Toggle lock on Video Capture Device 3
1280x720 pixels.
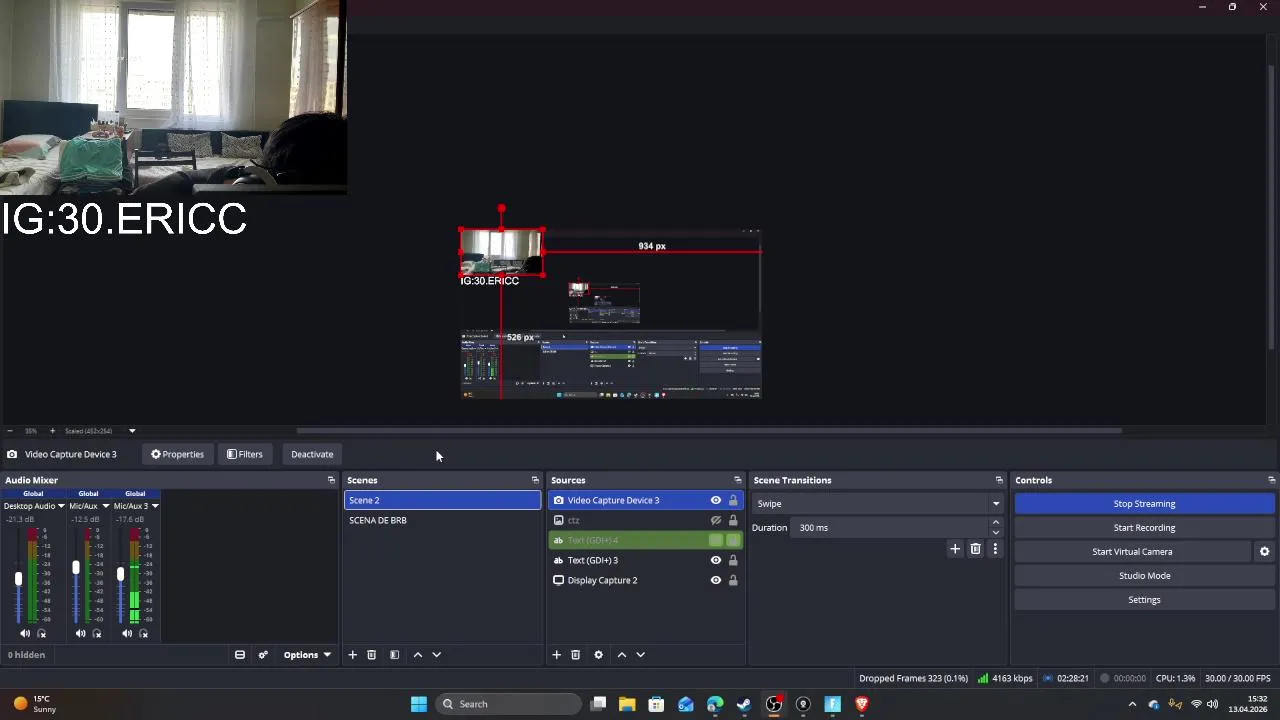coord(733,500)
